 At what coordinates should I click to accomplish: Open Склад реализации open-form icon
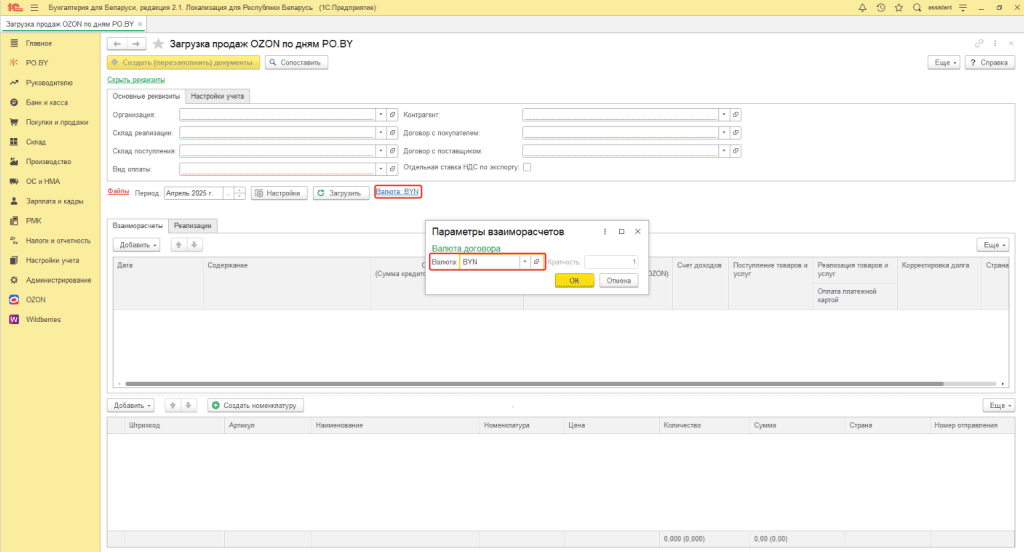(x=392, y=133)
